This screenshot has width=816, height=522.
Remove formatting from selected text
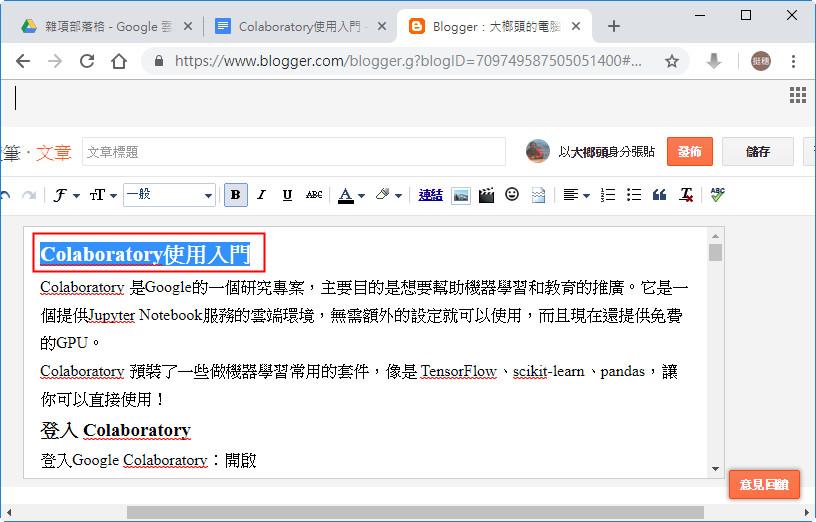[686, 195]
